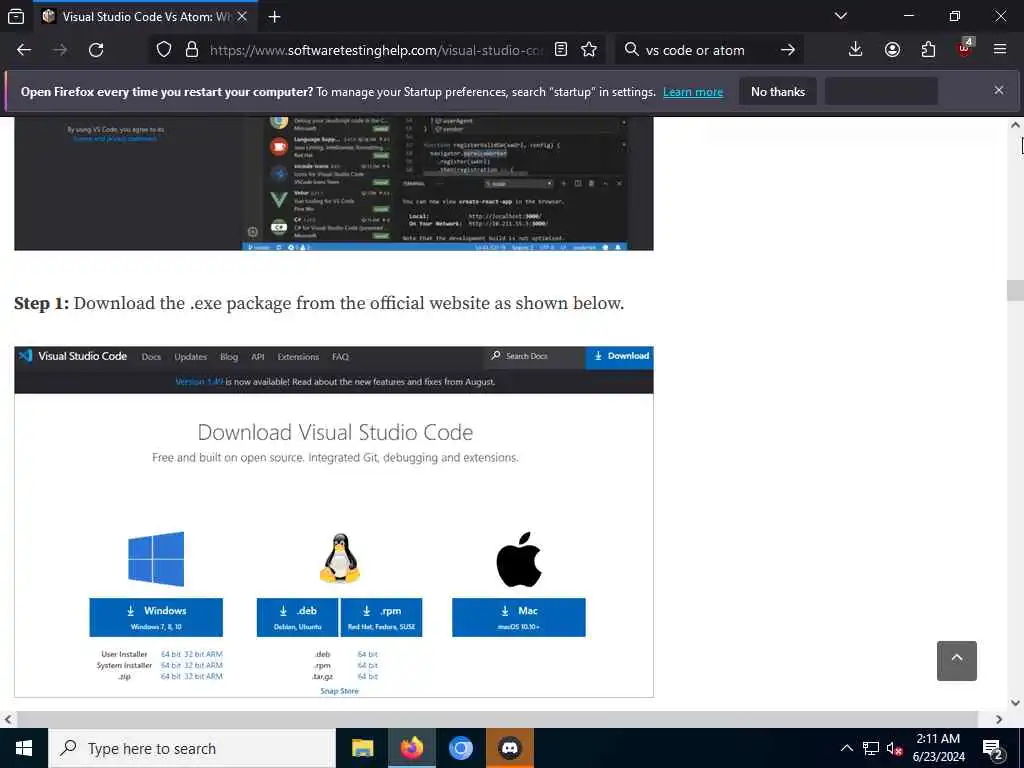The image size is (1024, 768).
Task: Submit search with arrow button
Action: tap(788, 50)
